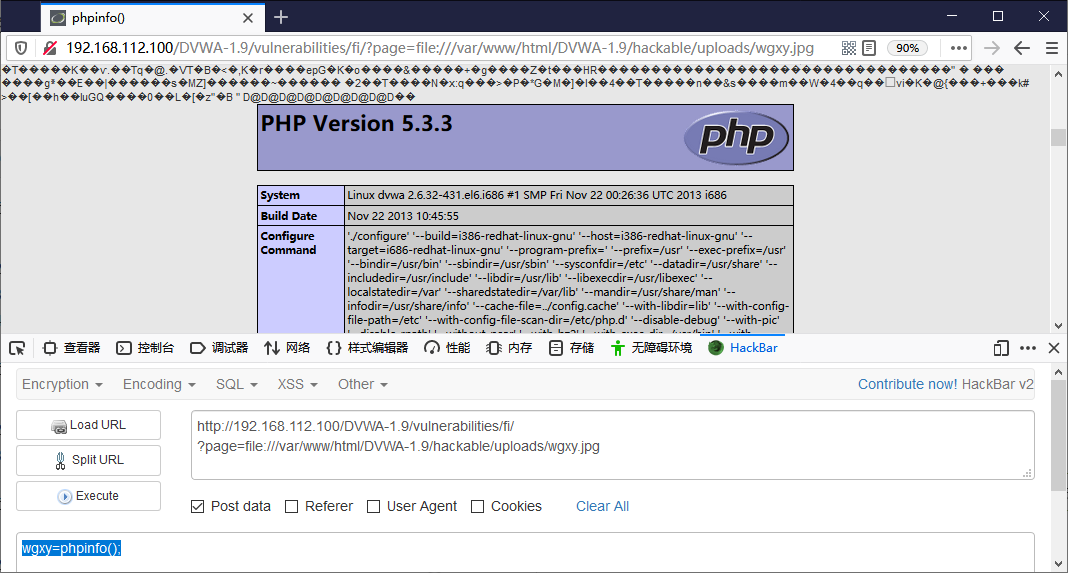Toggle reader view icon
This screenshot has height=573, width=1068.
point(869,48)
